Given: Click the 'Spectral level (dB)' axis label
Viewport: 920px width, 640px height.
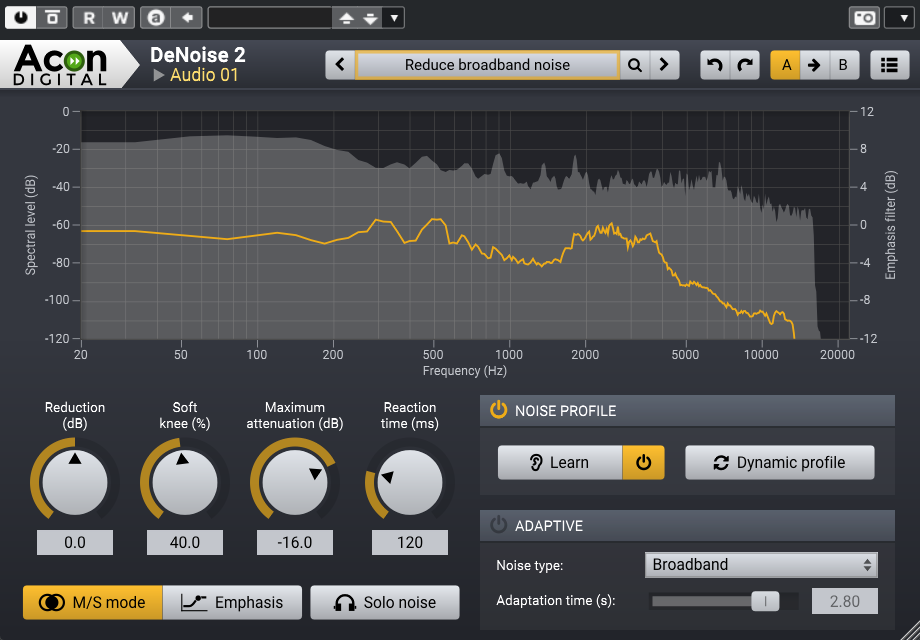Looking at the screenshot, I should 31,225.
